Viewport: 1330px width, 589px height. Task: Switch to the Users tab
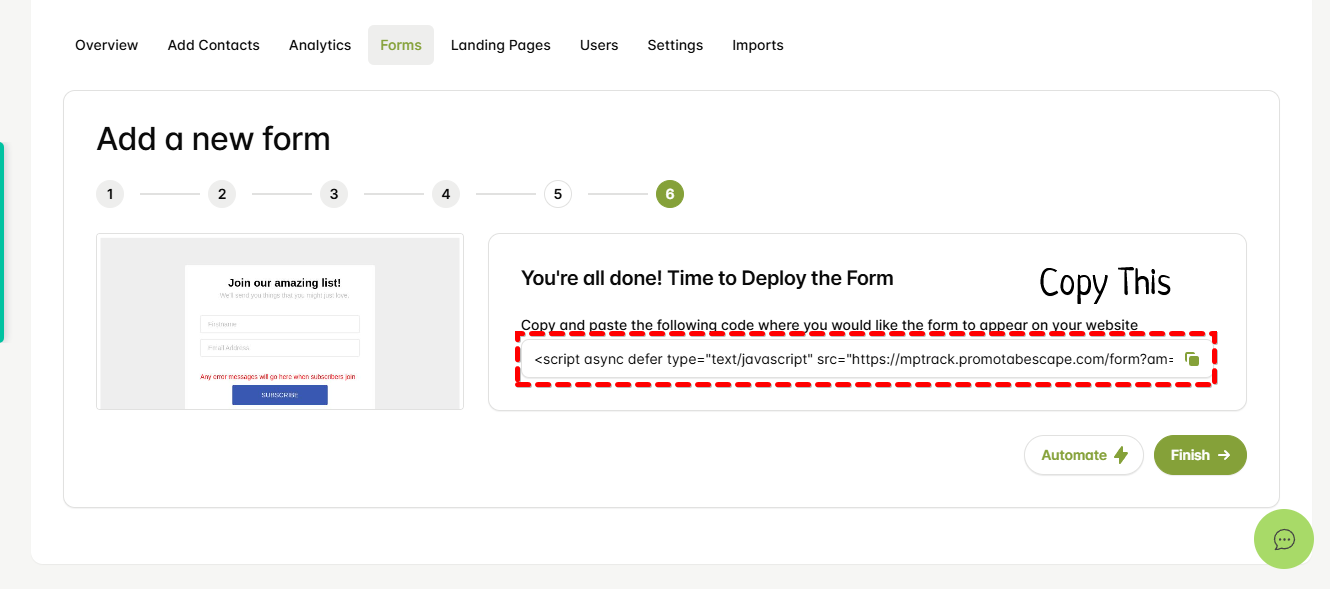tap(599, 45)
